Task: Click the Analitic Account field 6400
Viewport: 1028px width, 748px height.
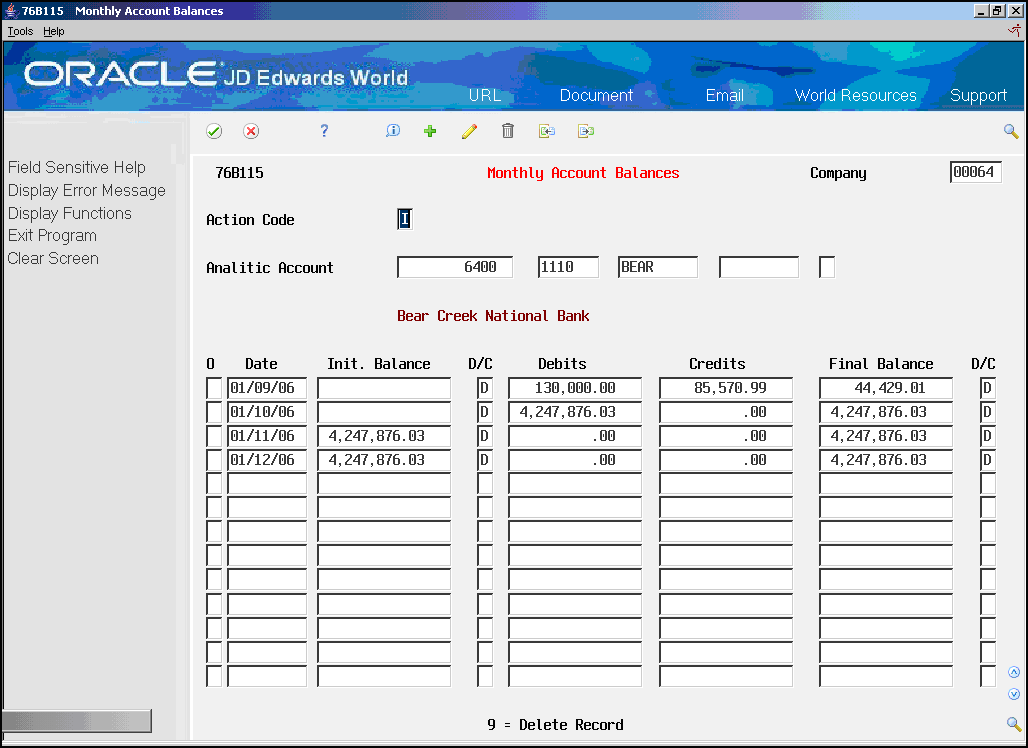Action: click(455, 267)
